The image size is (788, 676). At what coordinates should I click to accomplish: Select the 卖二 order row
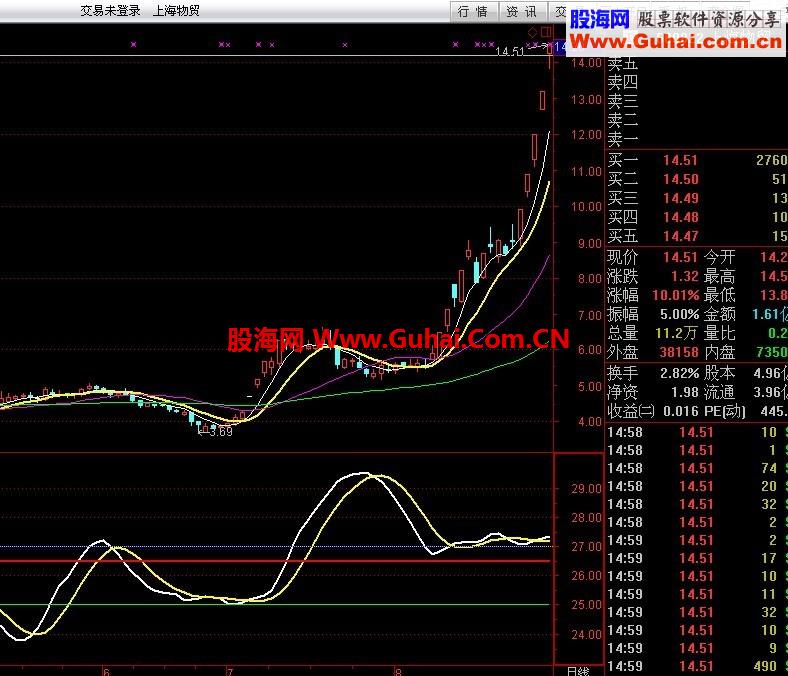pos(697,120)
